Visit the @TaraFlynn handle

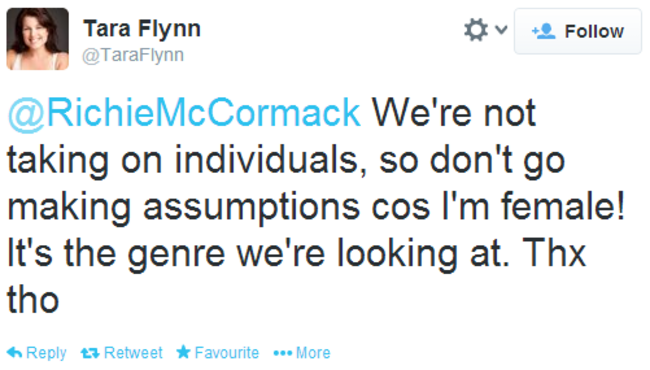click(x=133, y=55)
